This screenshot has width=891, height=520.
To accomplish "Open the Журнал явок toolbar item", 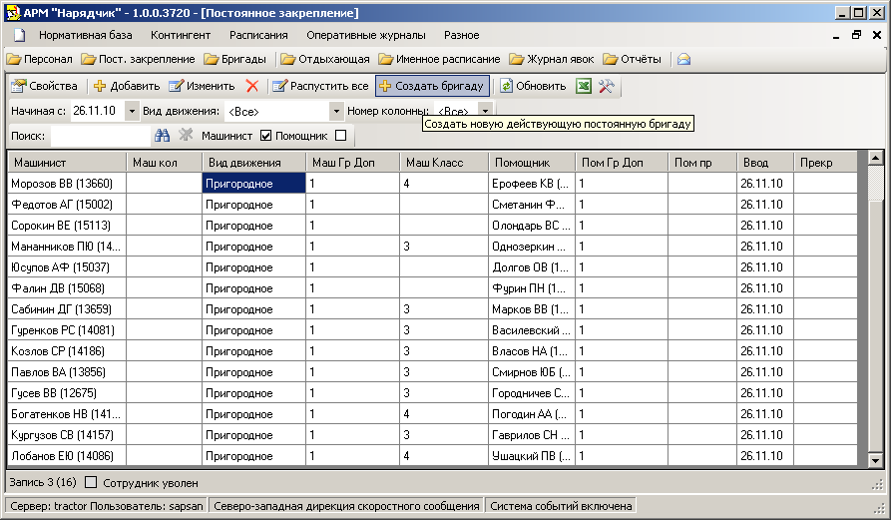I will 552,59.
